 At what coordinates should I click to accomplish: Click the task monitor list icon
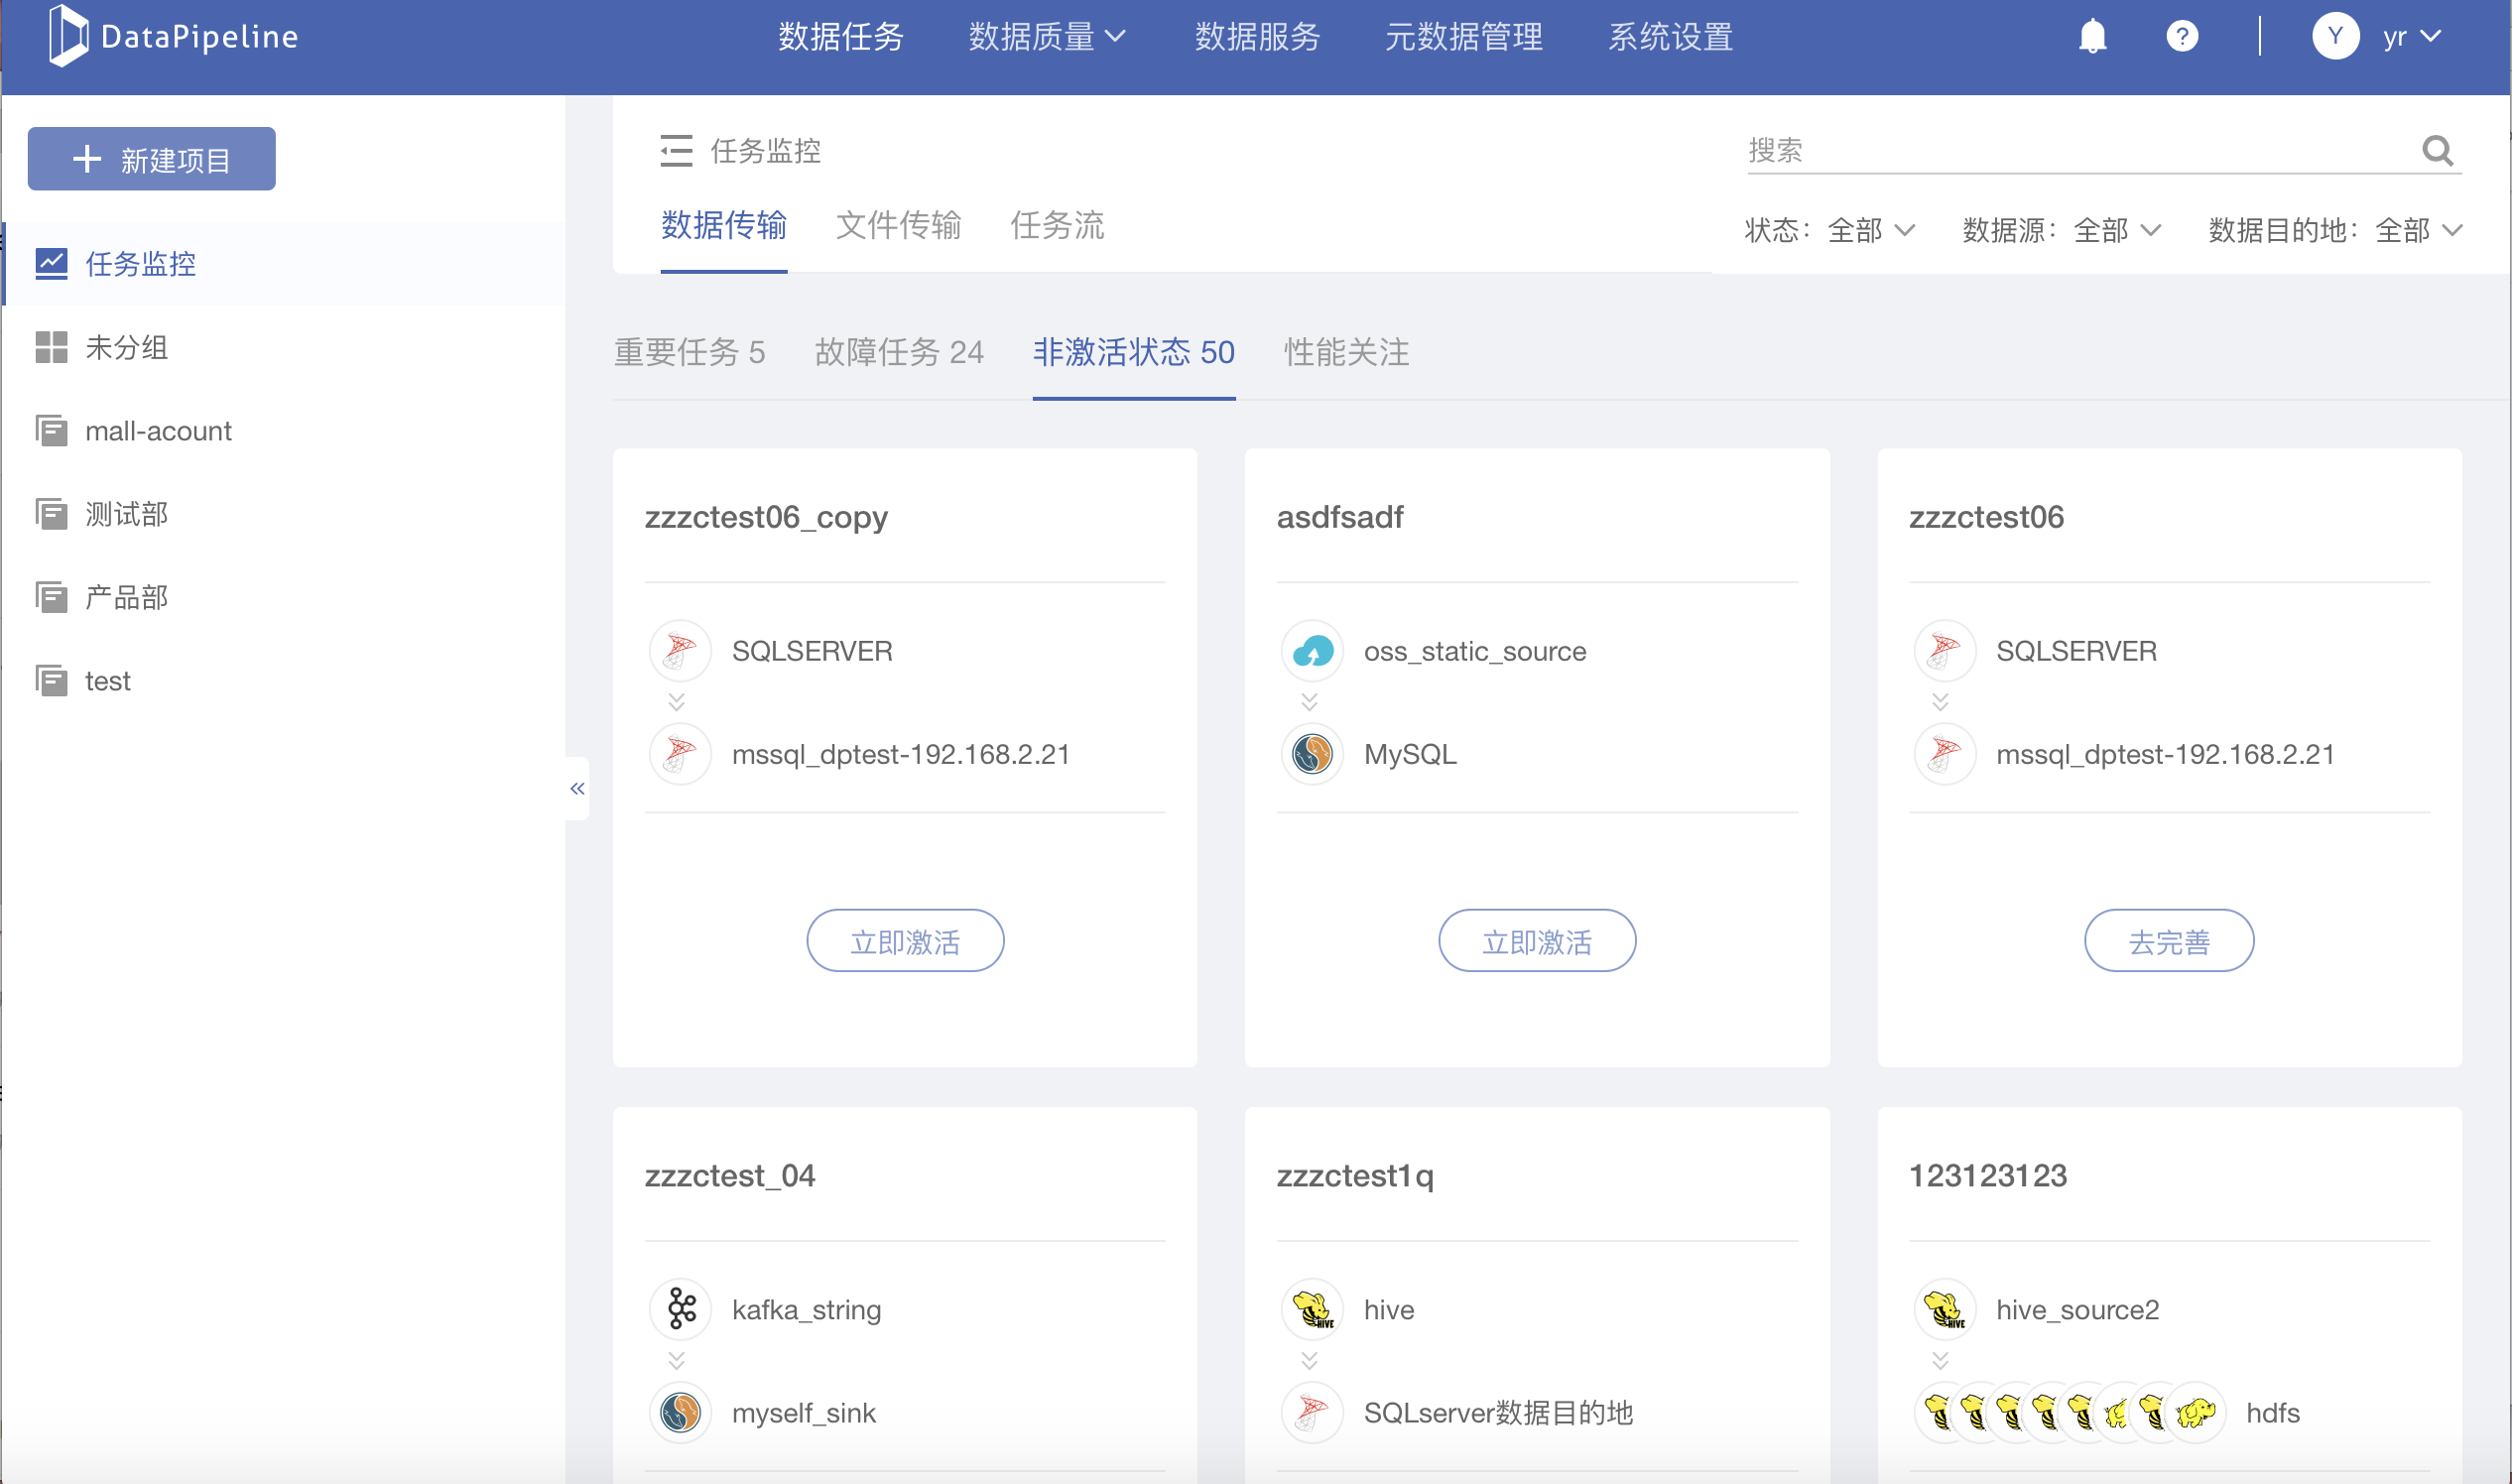pyautogui.click(x=676, y=151)
